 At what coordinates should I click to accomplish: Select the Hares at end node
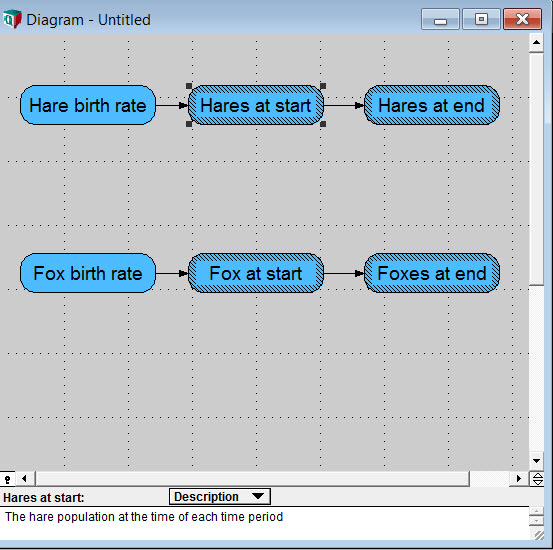click(432, 105)
